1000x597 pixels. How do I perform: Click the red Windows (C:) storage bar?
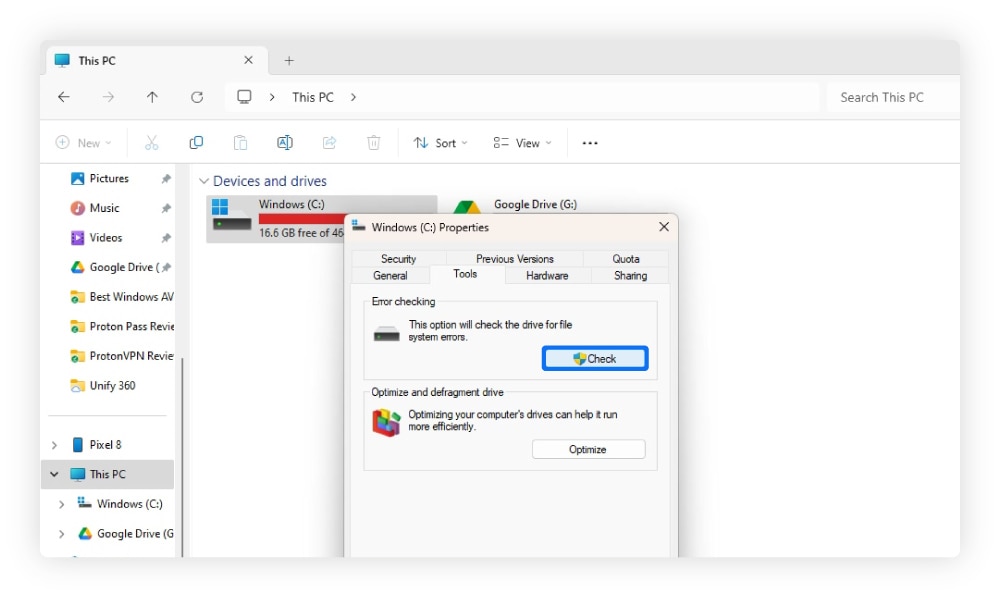[301, 219]
